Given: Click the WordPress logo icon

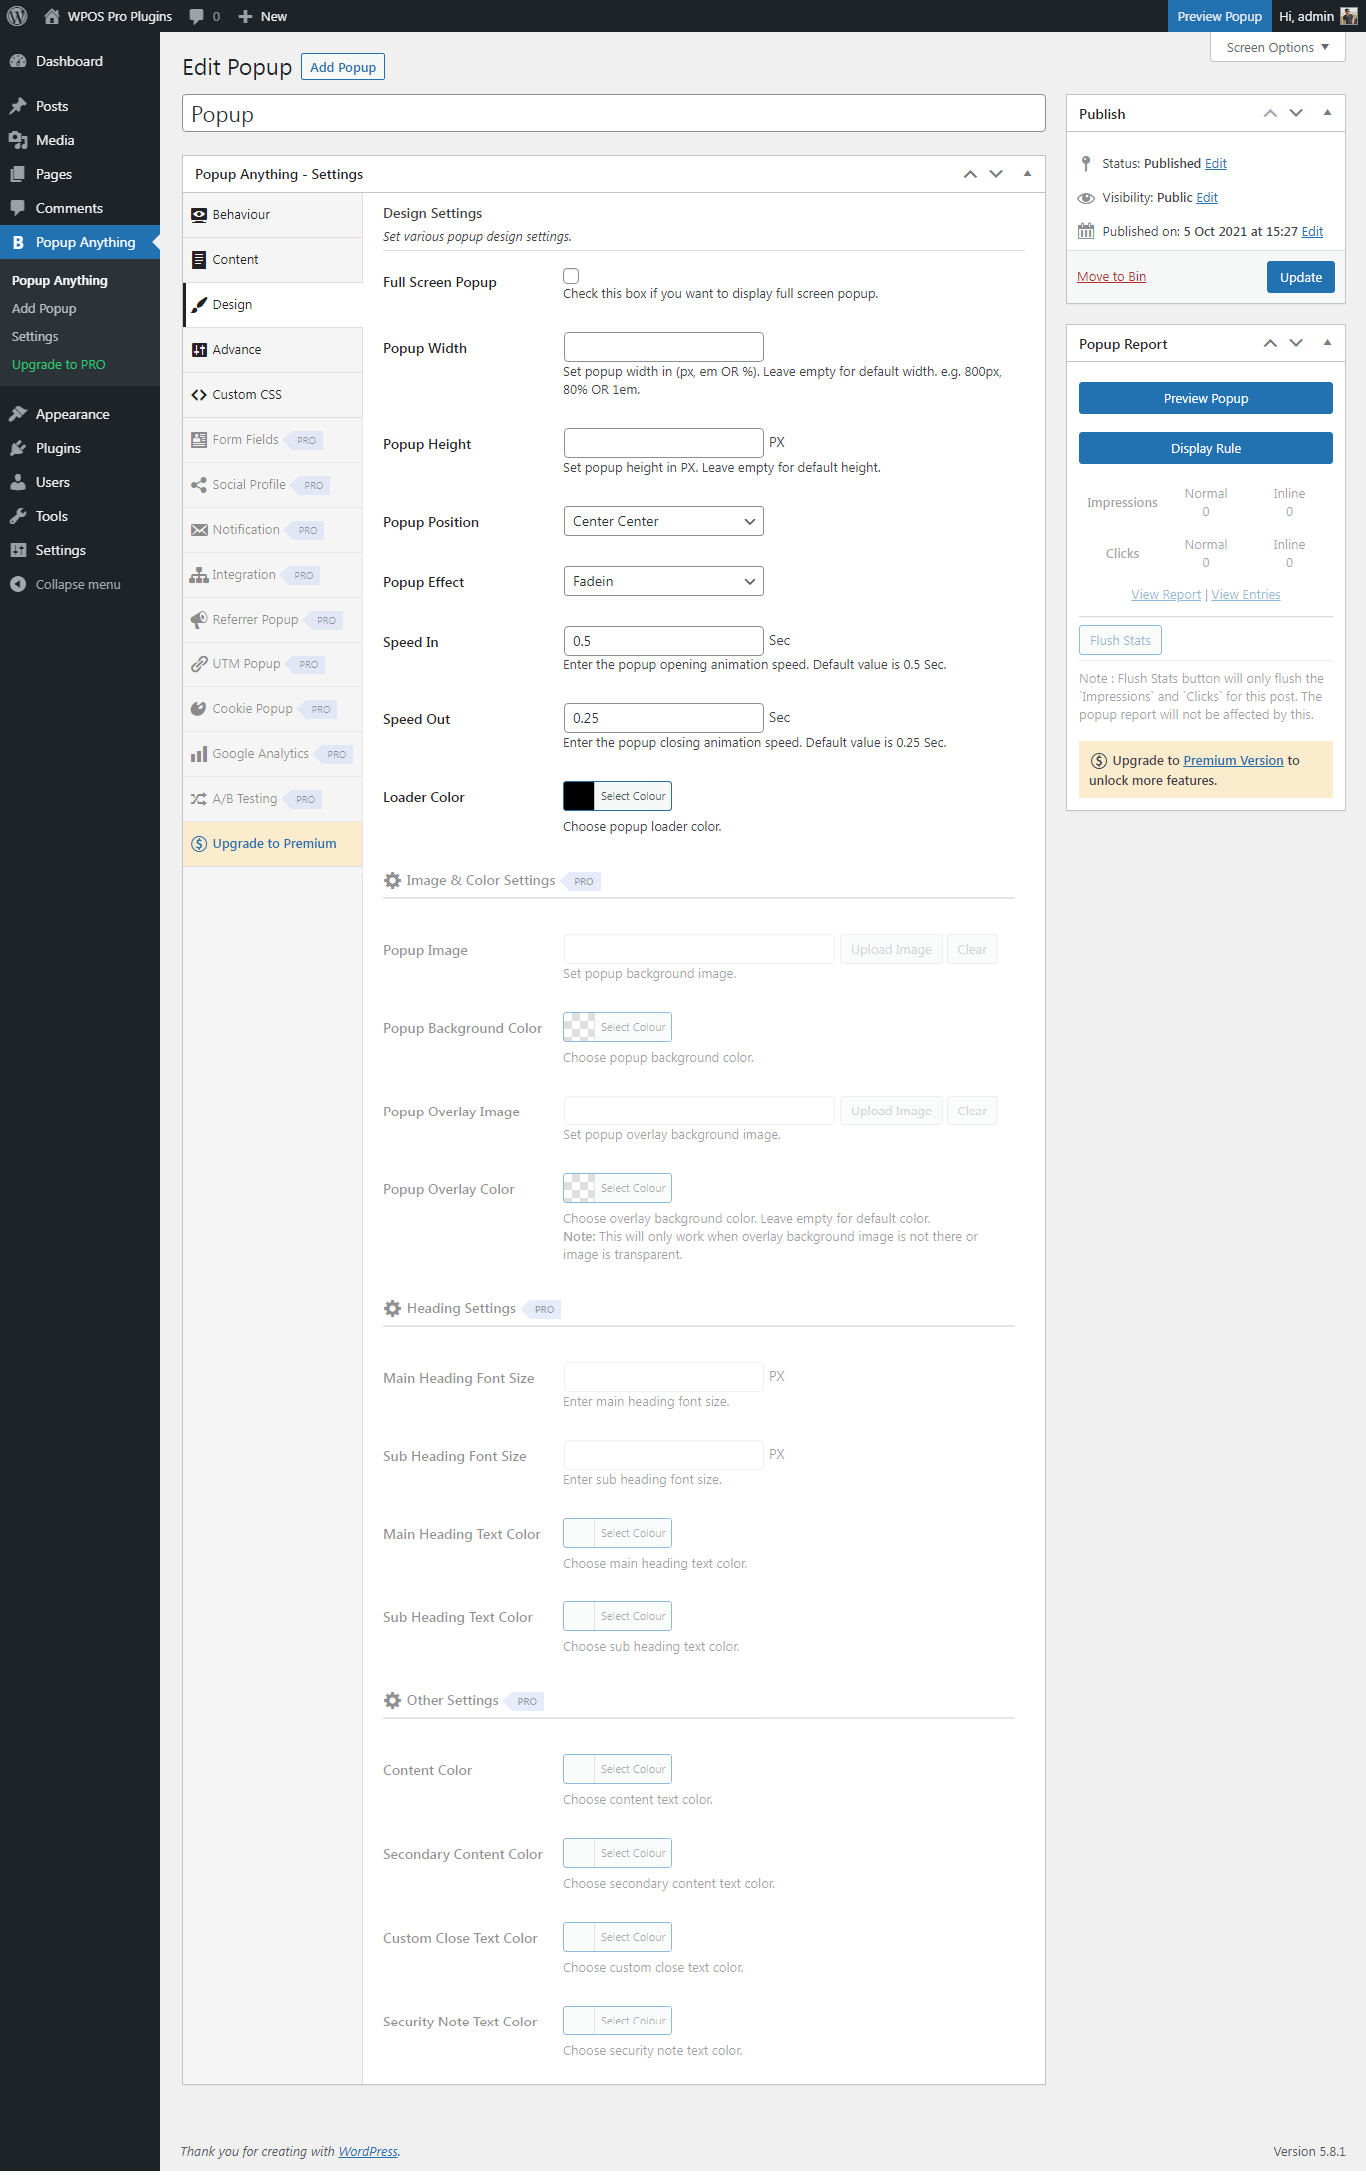Looking at the screenshot, I should tap(17, 16).
